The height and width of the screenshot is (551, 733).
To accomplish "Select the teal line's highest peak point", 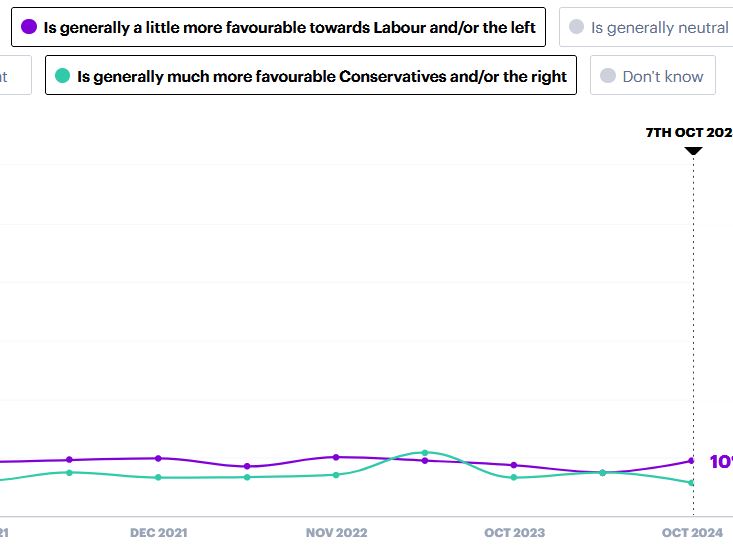I will click(425, 453).
